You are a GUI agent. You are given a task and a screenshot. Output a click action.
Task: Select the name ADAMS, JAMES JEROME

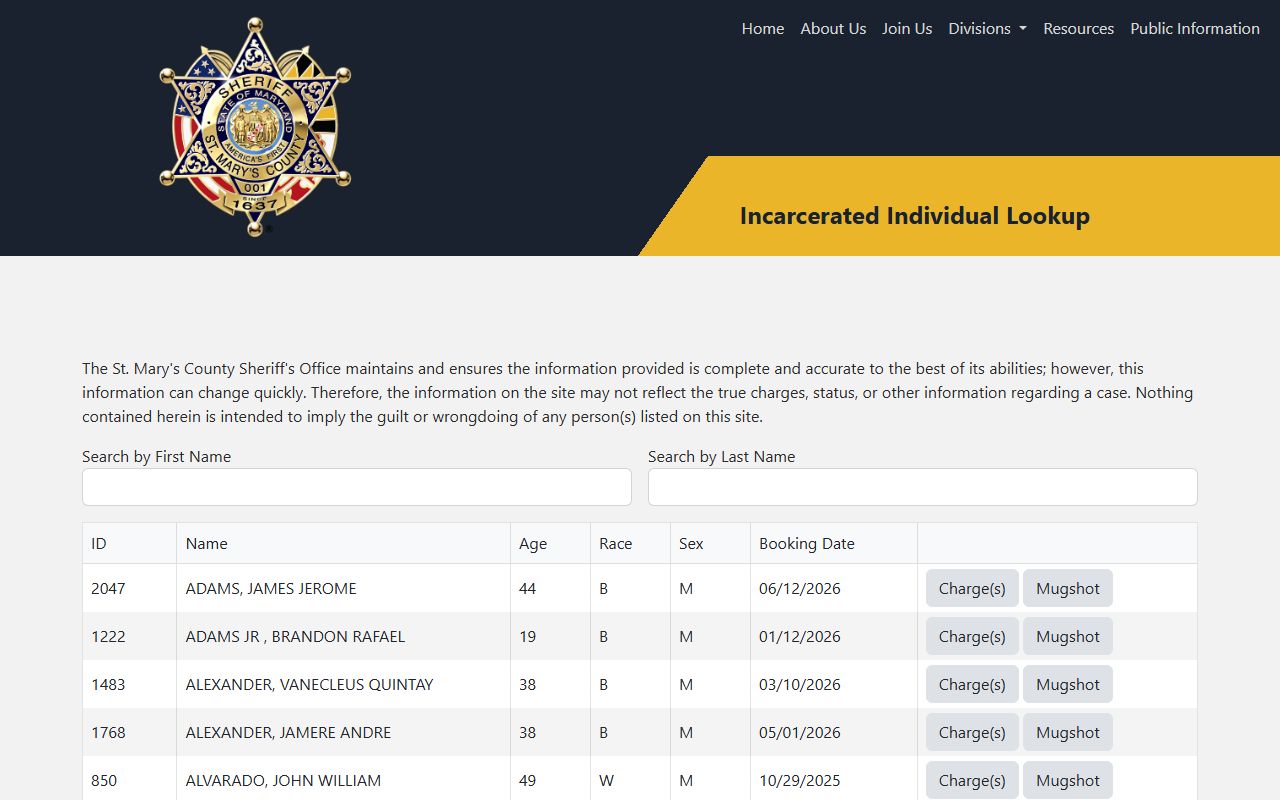271,588
